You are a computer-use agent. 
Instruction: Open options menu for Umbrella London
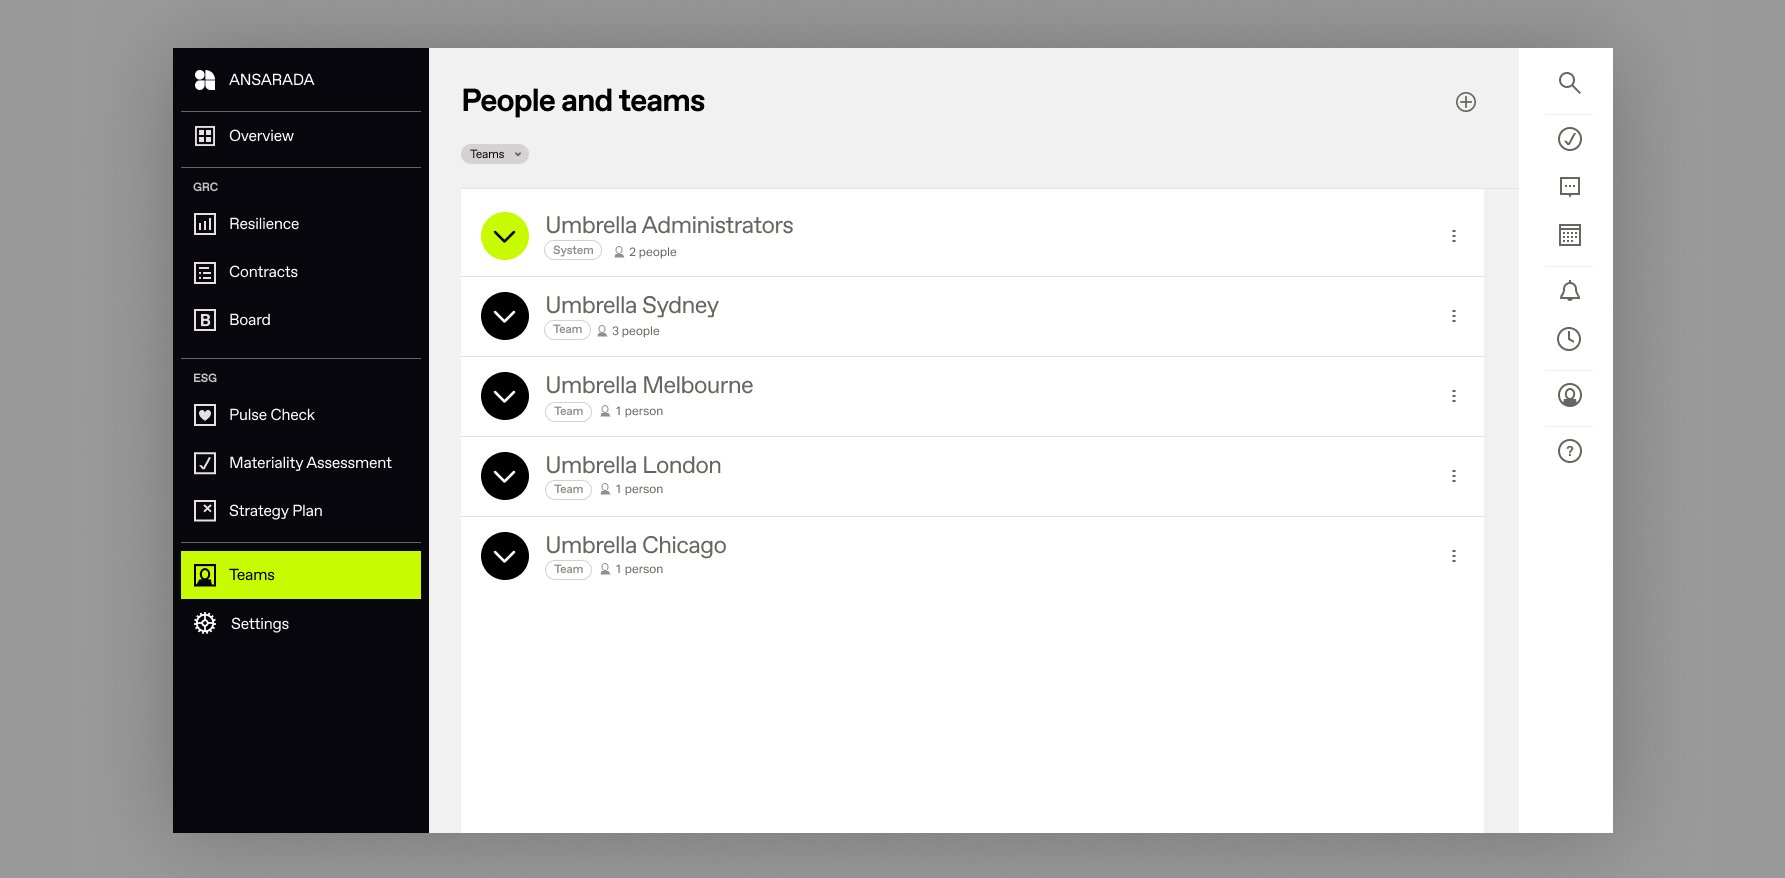point(1454,476)
